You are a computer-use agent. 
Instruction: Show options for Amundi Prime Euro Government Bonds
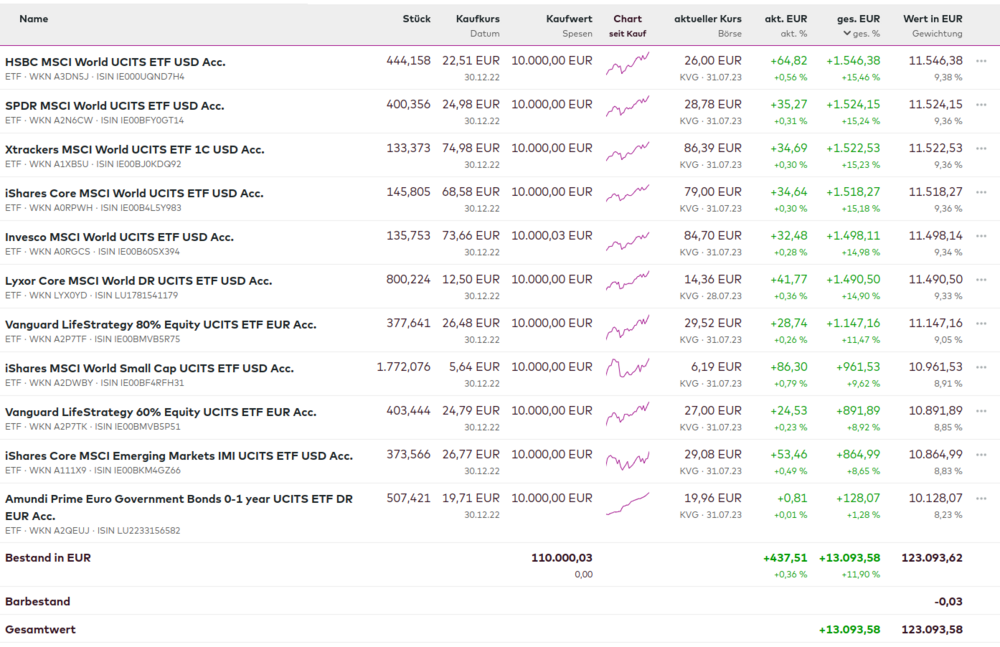coord(981,498)
